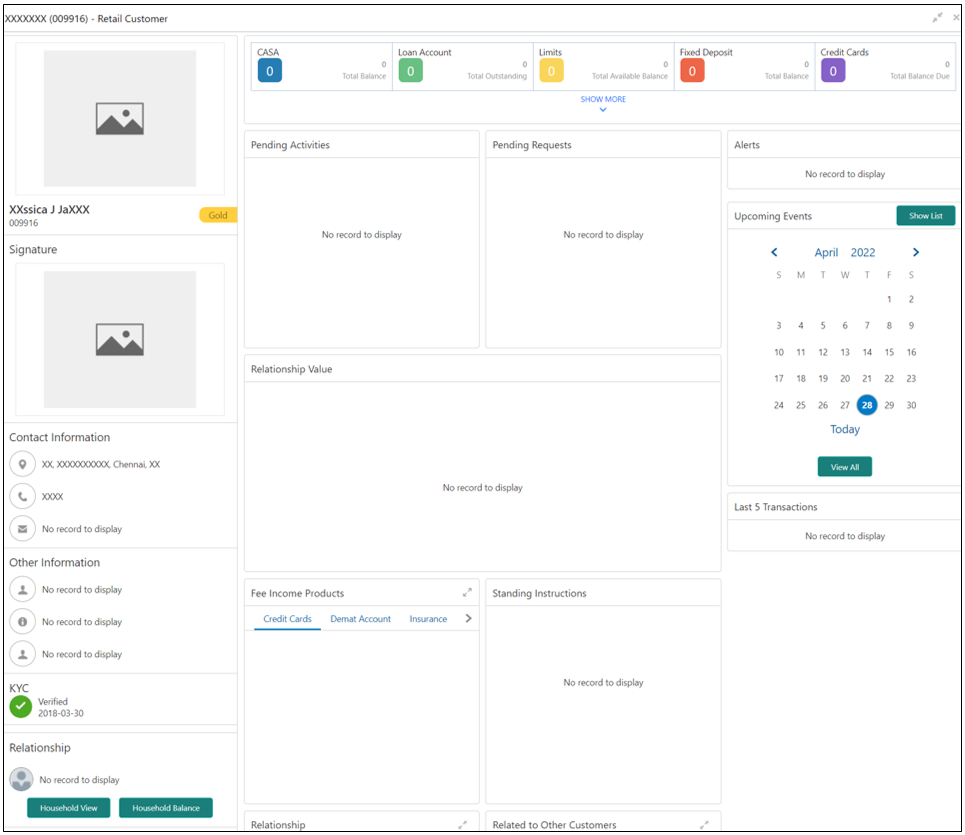Click the Standing Instructions heading
This screenshot has height=835, width=965.
tap(539, 593)
